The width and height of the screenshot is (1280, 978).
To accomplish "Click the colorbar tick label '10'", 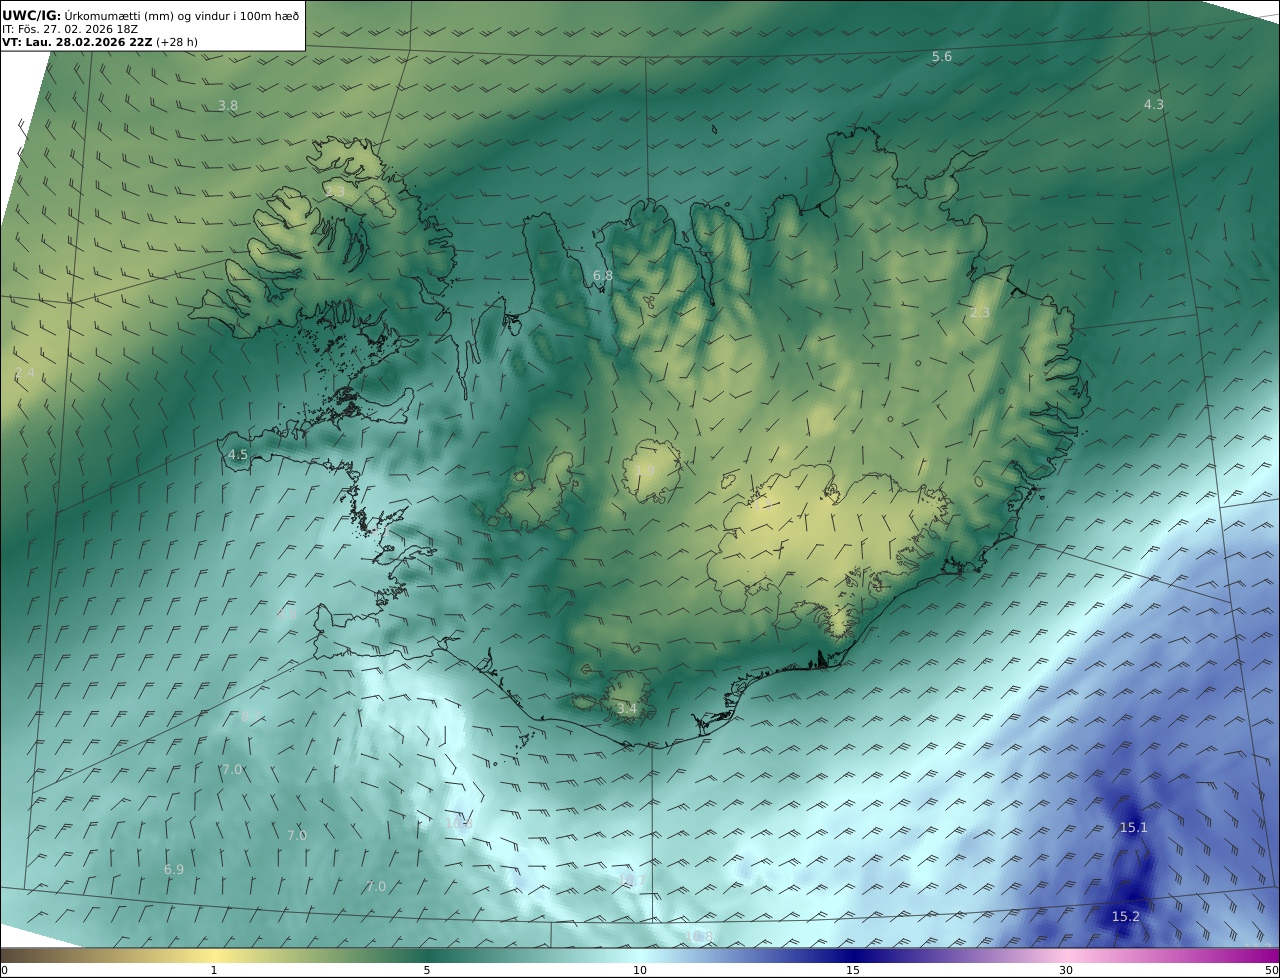I will coord(640,970).
